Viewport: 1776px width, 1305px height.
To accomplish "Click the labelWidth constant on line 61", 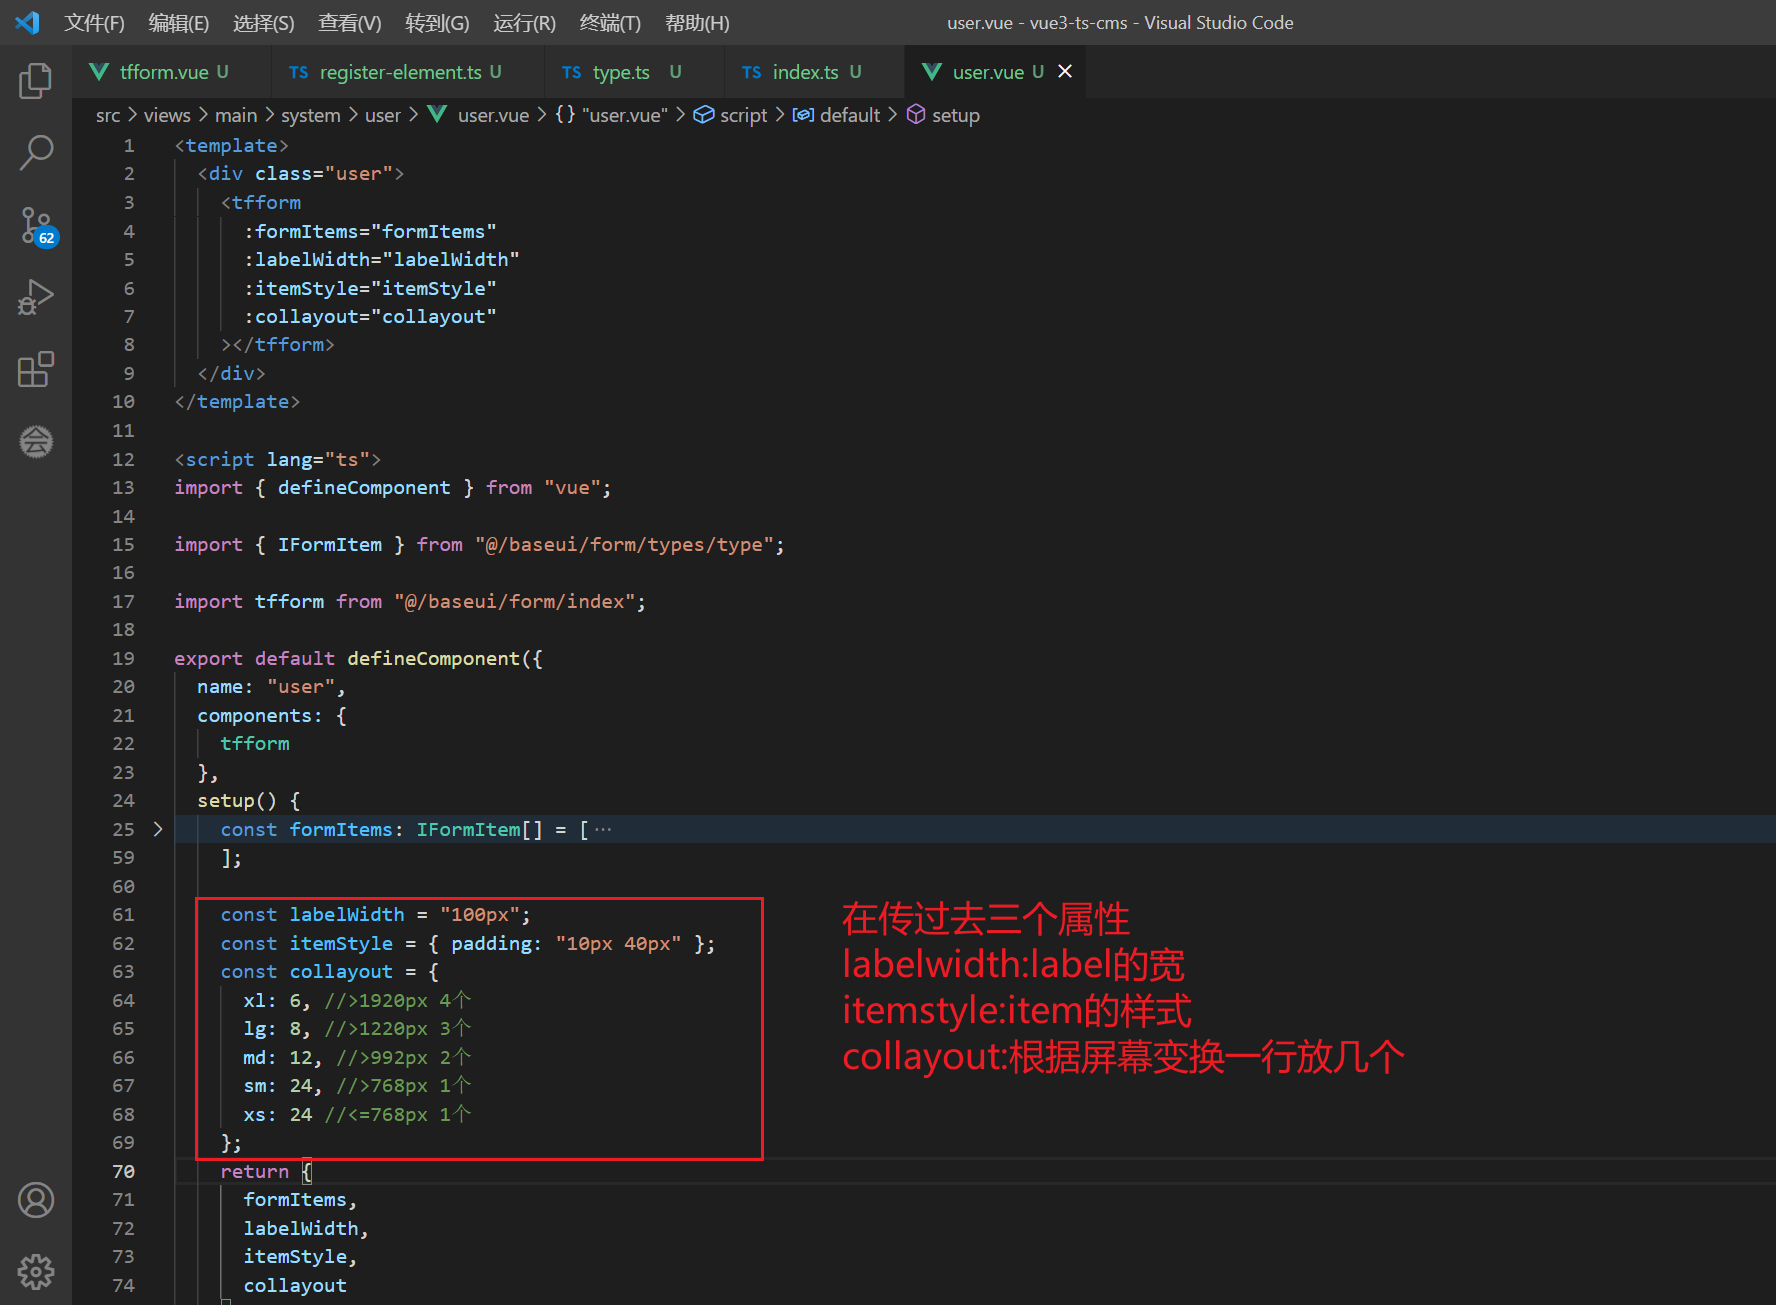I will tap(347, 915).
